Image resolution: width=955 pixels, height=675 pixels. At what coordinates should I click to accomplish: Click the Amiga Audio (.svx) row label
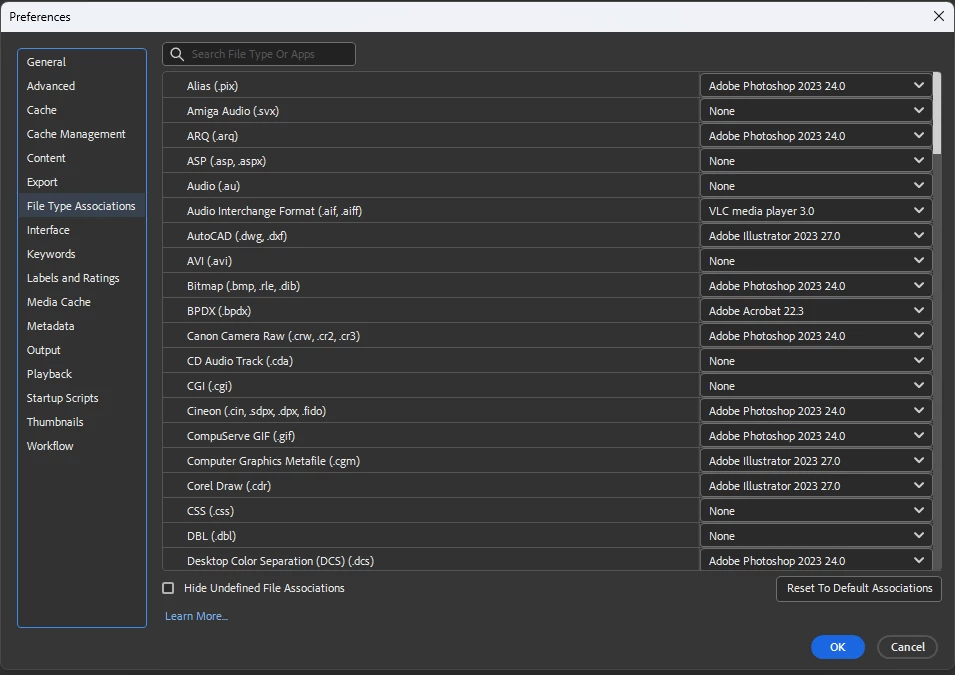tap(233, 111)
